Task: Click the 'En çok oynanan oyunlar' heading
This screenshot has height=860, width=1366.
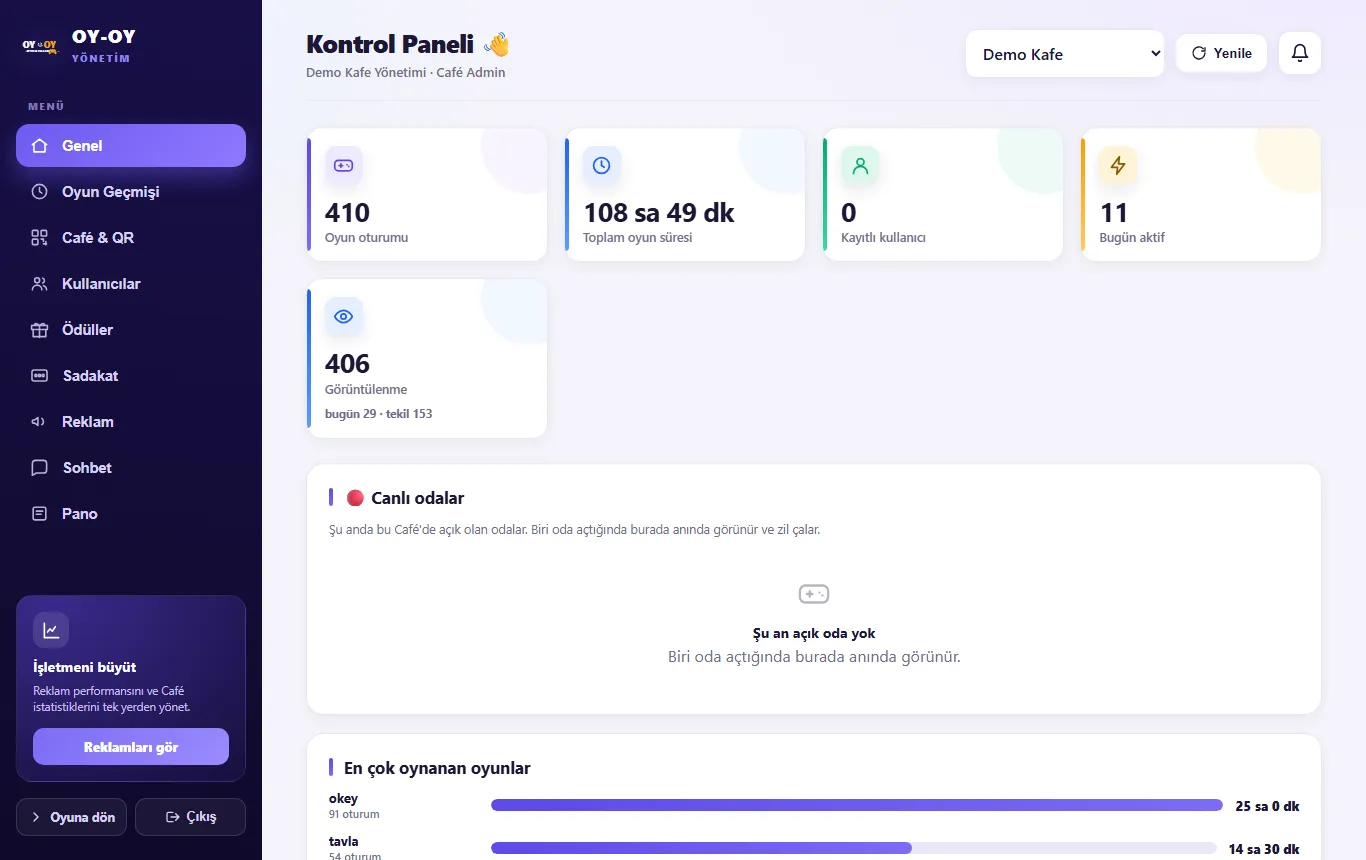Action: 437,768
